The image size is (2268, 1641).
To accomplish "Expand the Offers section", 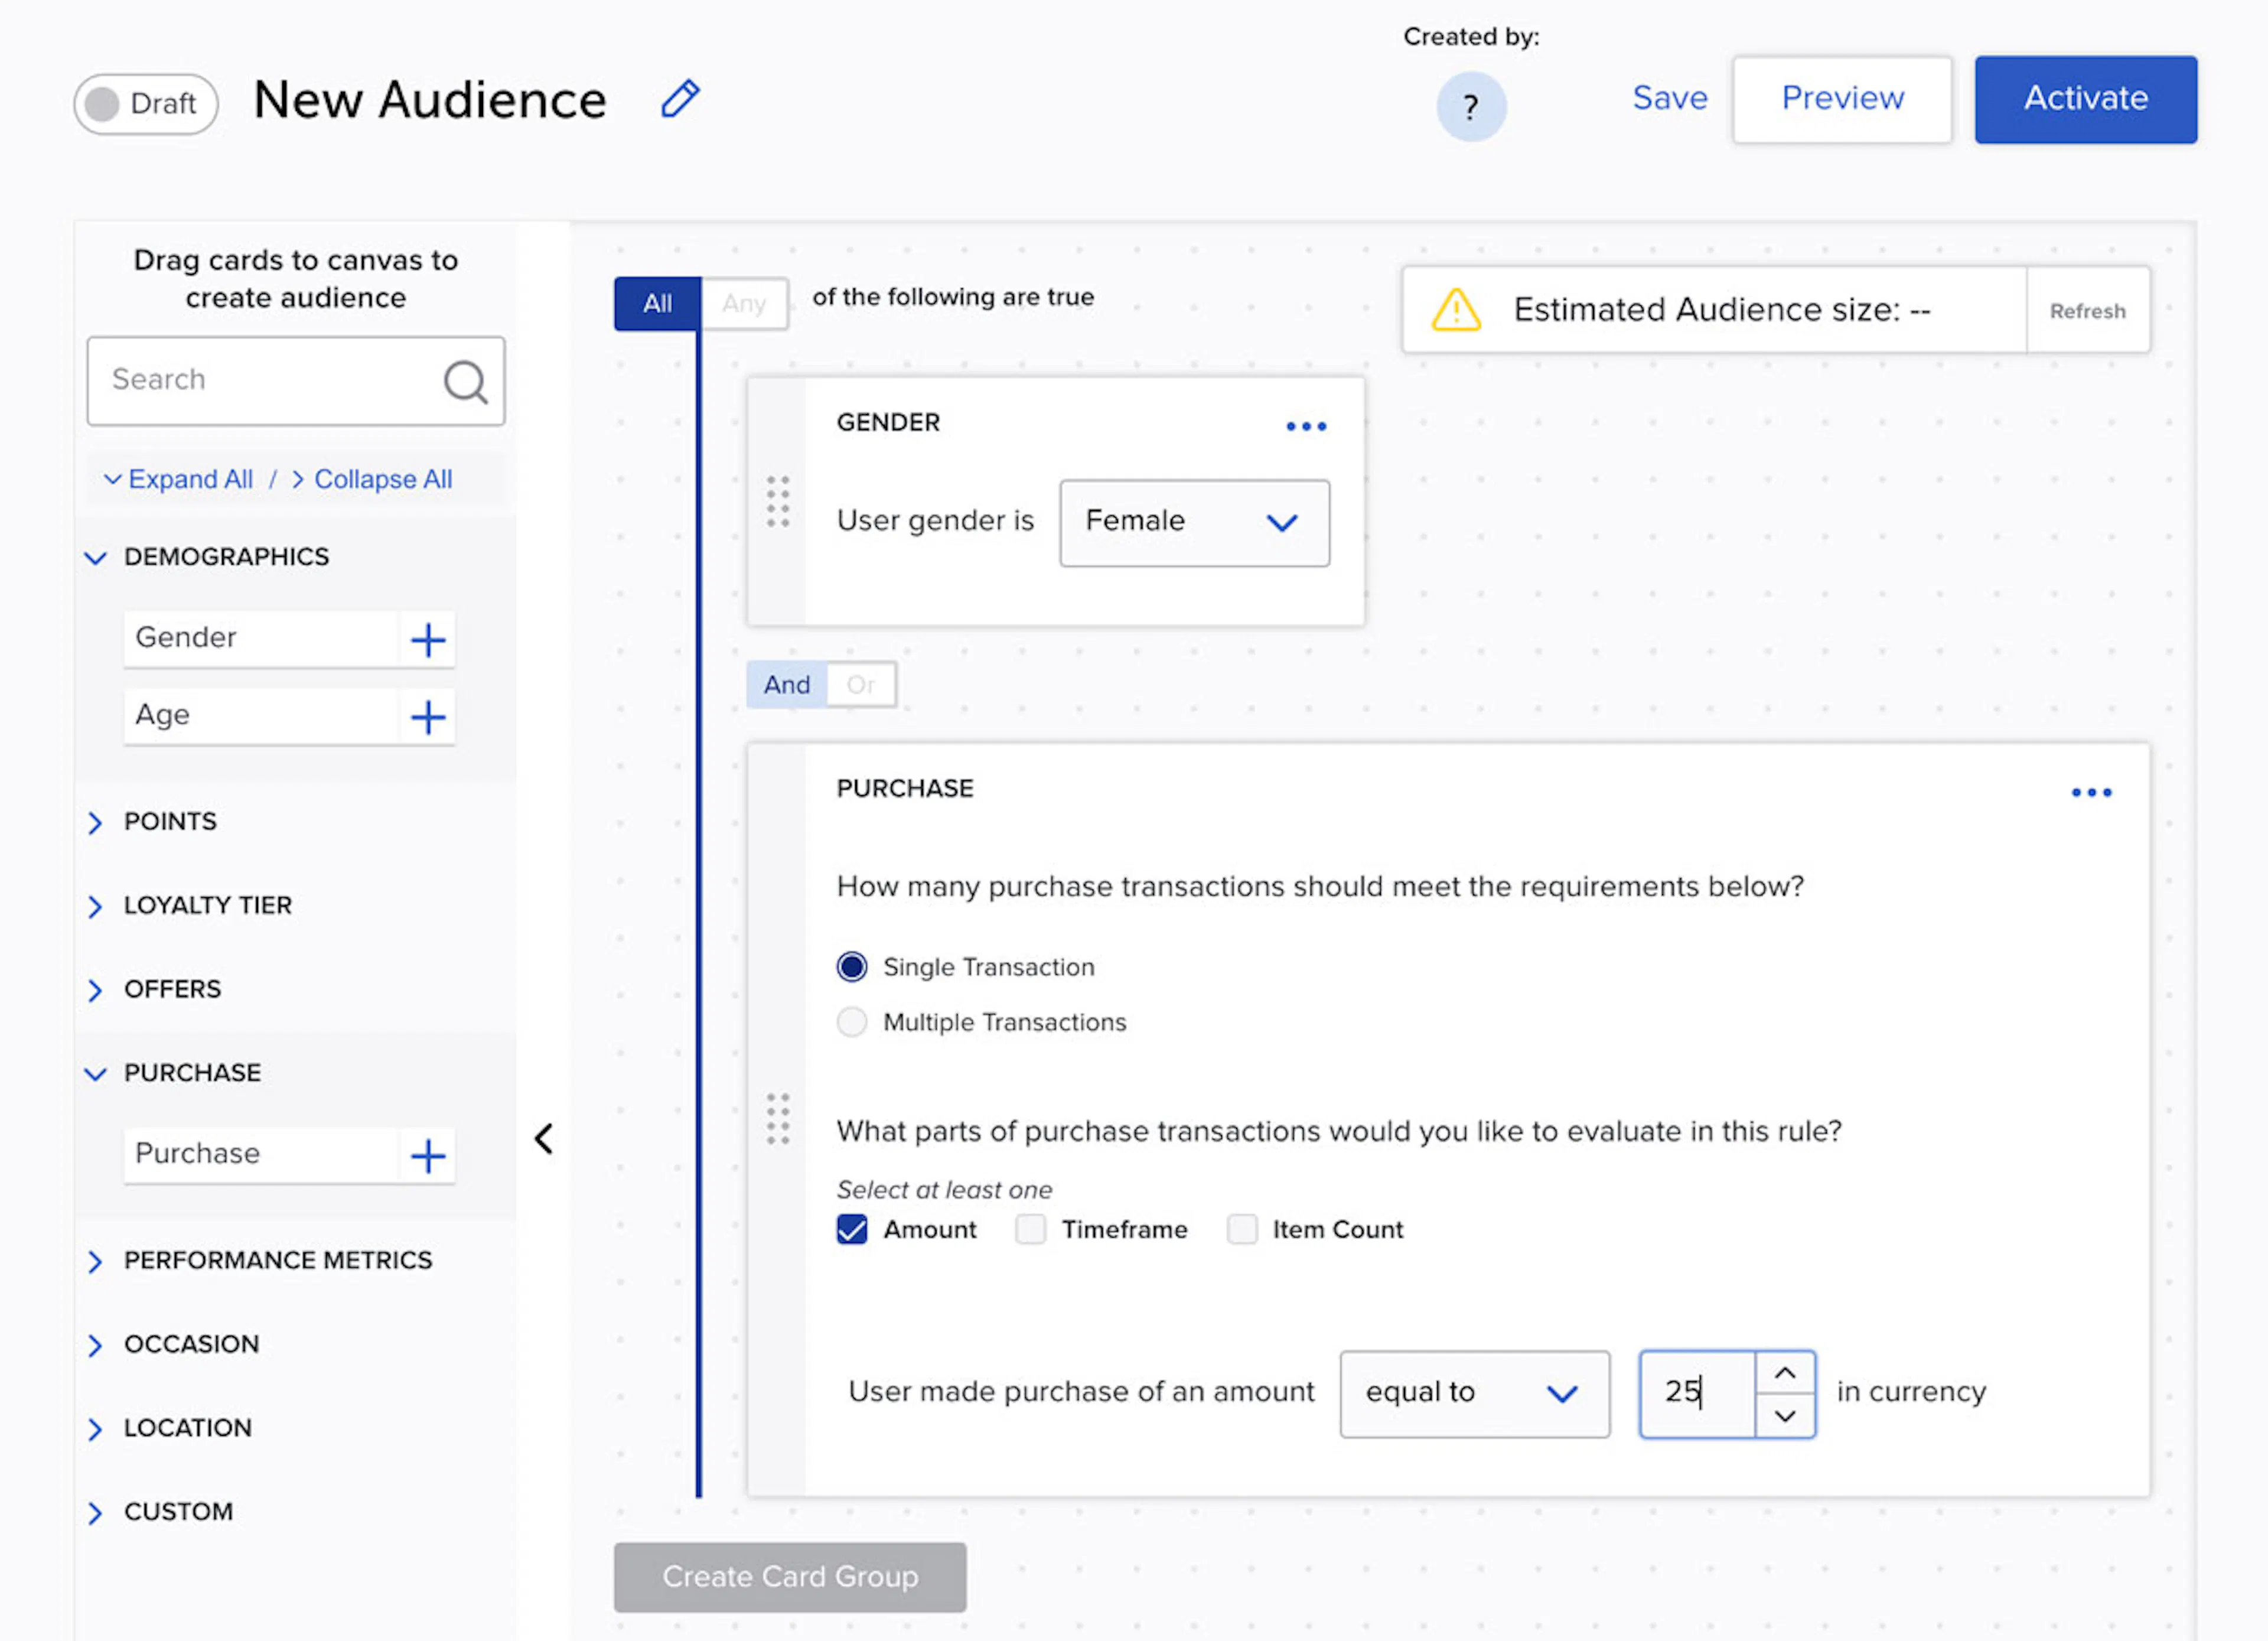I will (x=95, y=991).
